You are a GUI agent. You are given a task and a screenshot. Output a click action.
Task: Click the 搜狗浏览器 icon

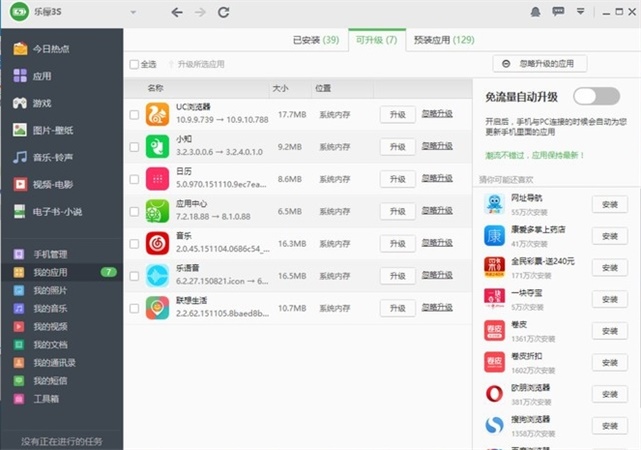coord(494,425)
